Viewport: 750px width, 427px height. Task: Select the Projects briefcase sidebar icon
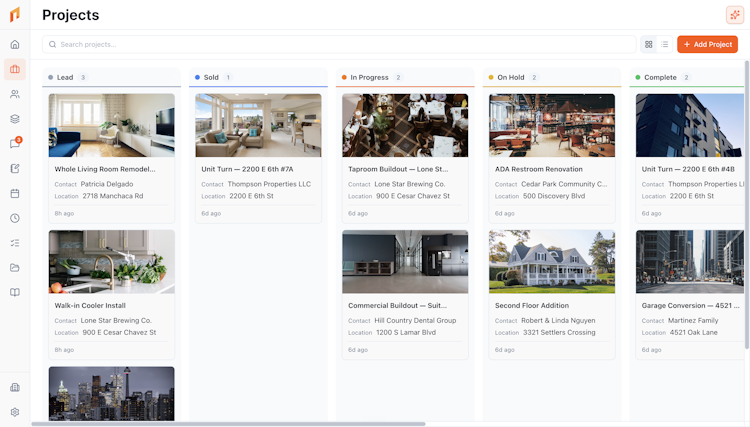click(x=15, y=69)
